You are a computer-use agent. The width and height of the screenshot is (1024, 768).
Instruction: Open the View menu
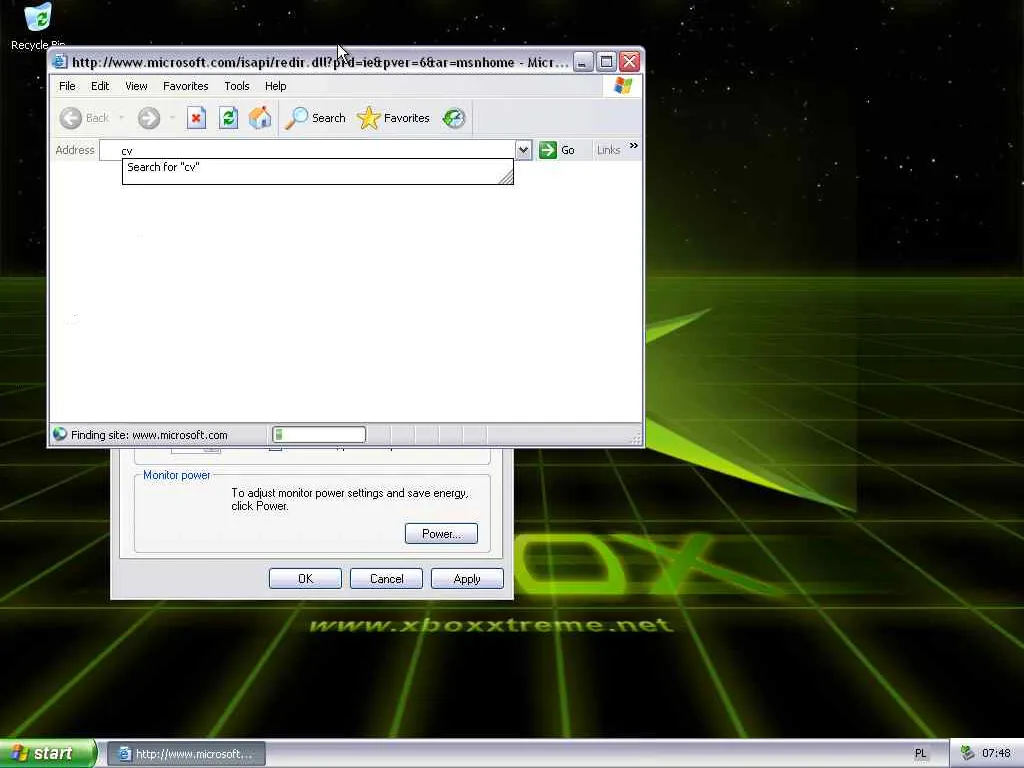click(x=136, y=86)
